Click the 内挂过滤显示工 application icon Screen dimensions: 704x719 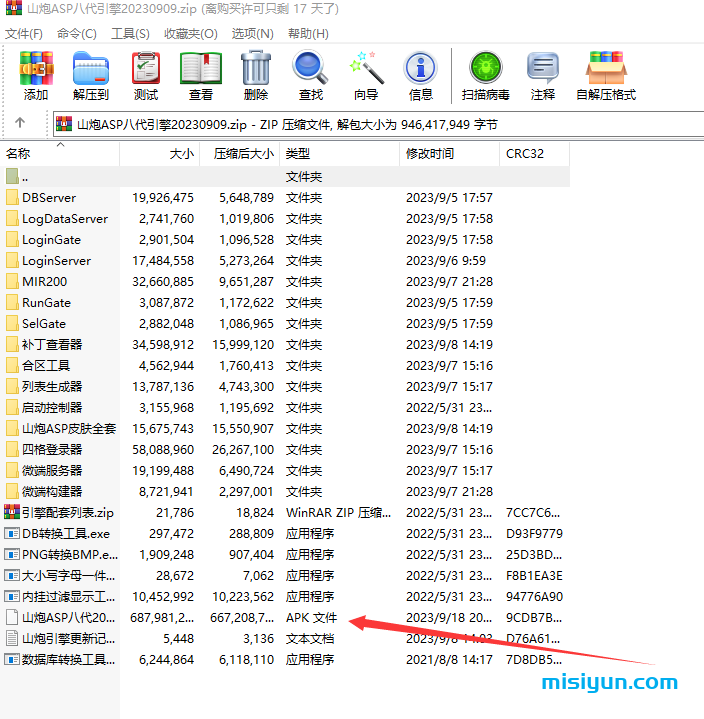(12, 597)
